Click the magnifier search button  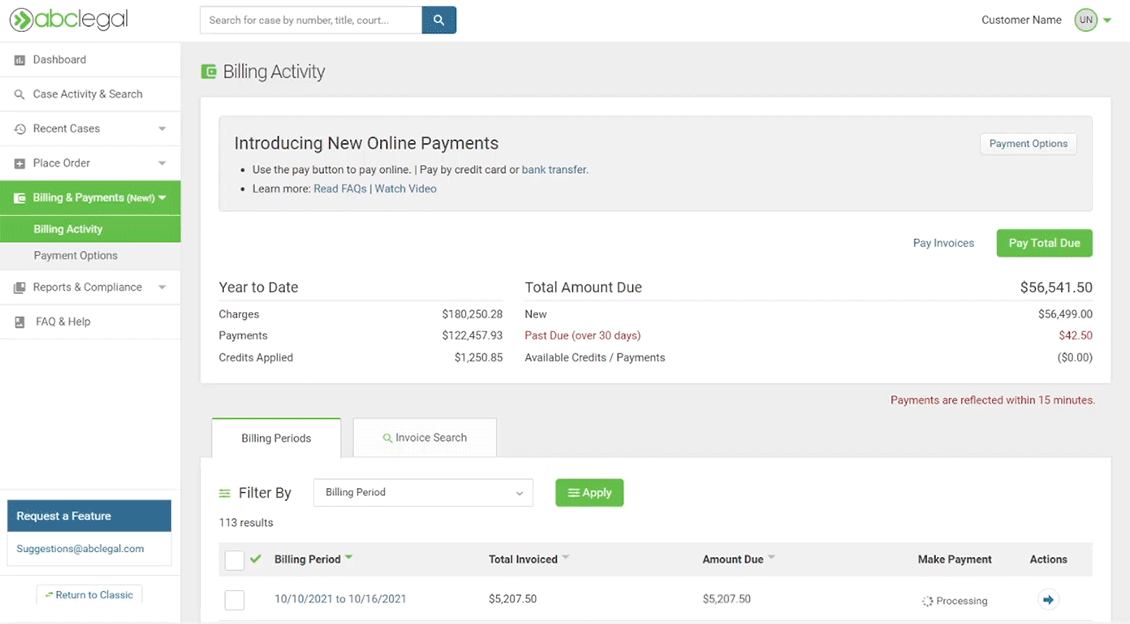click(439, 20)
